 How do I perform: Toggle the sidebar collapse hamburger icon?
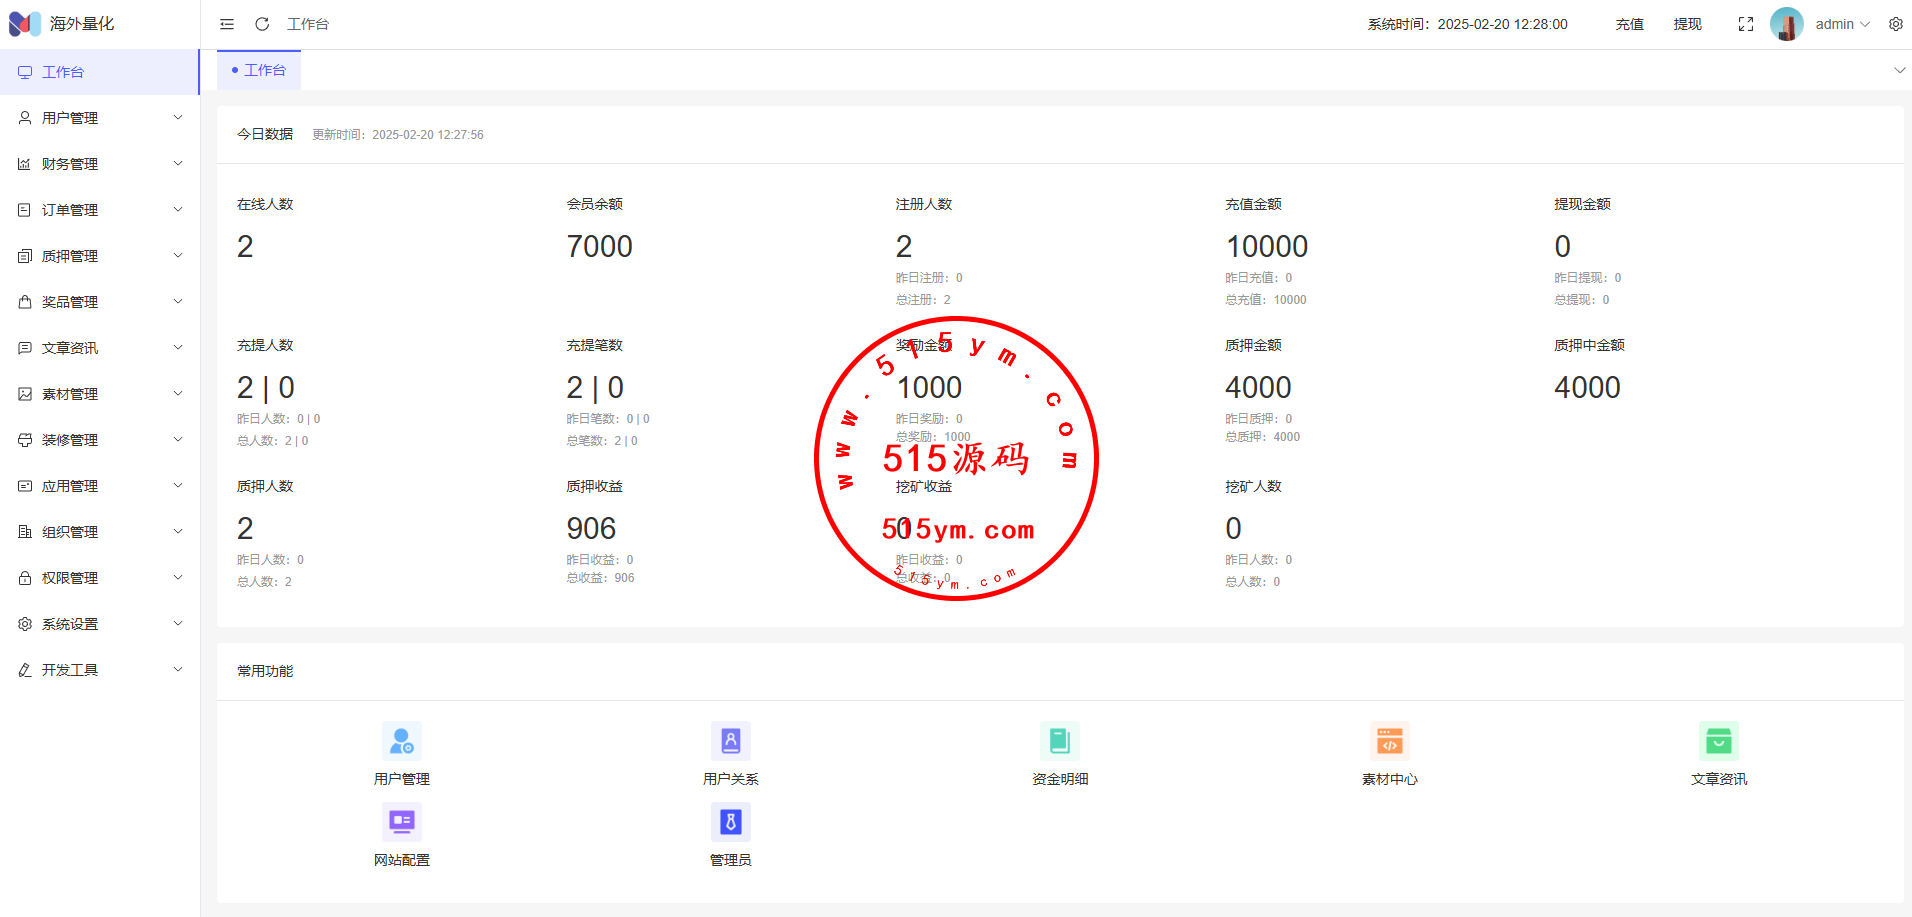pos(227,24)
